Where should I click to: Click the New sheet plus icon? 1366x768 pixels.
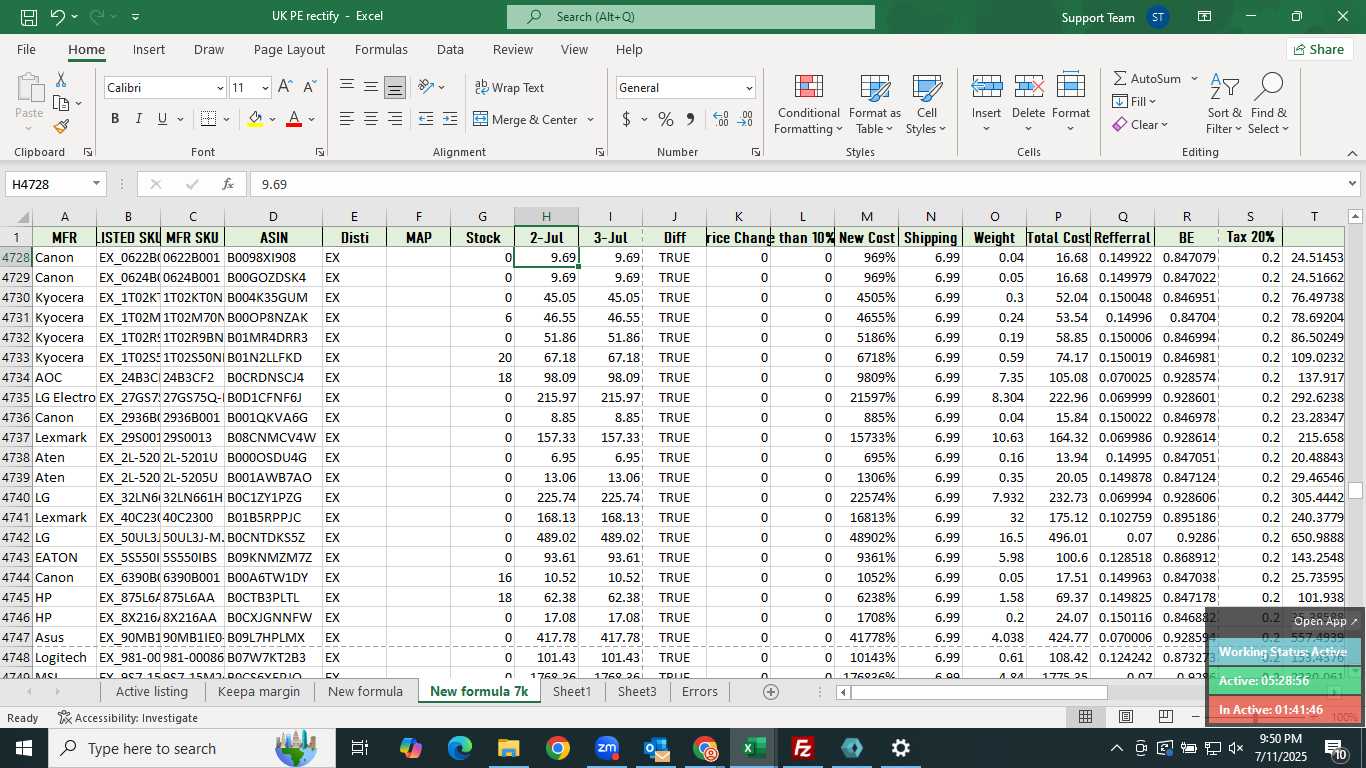pos(770,692)
